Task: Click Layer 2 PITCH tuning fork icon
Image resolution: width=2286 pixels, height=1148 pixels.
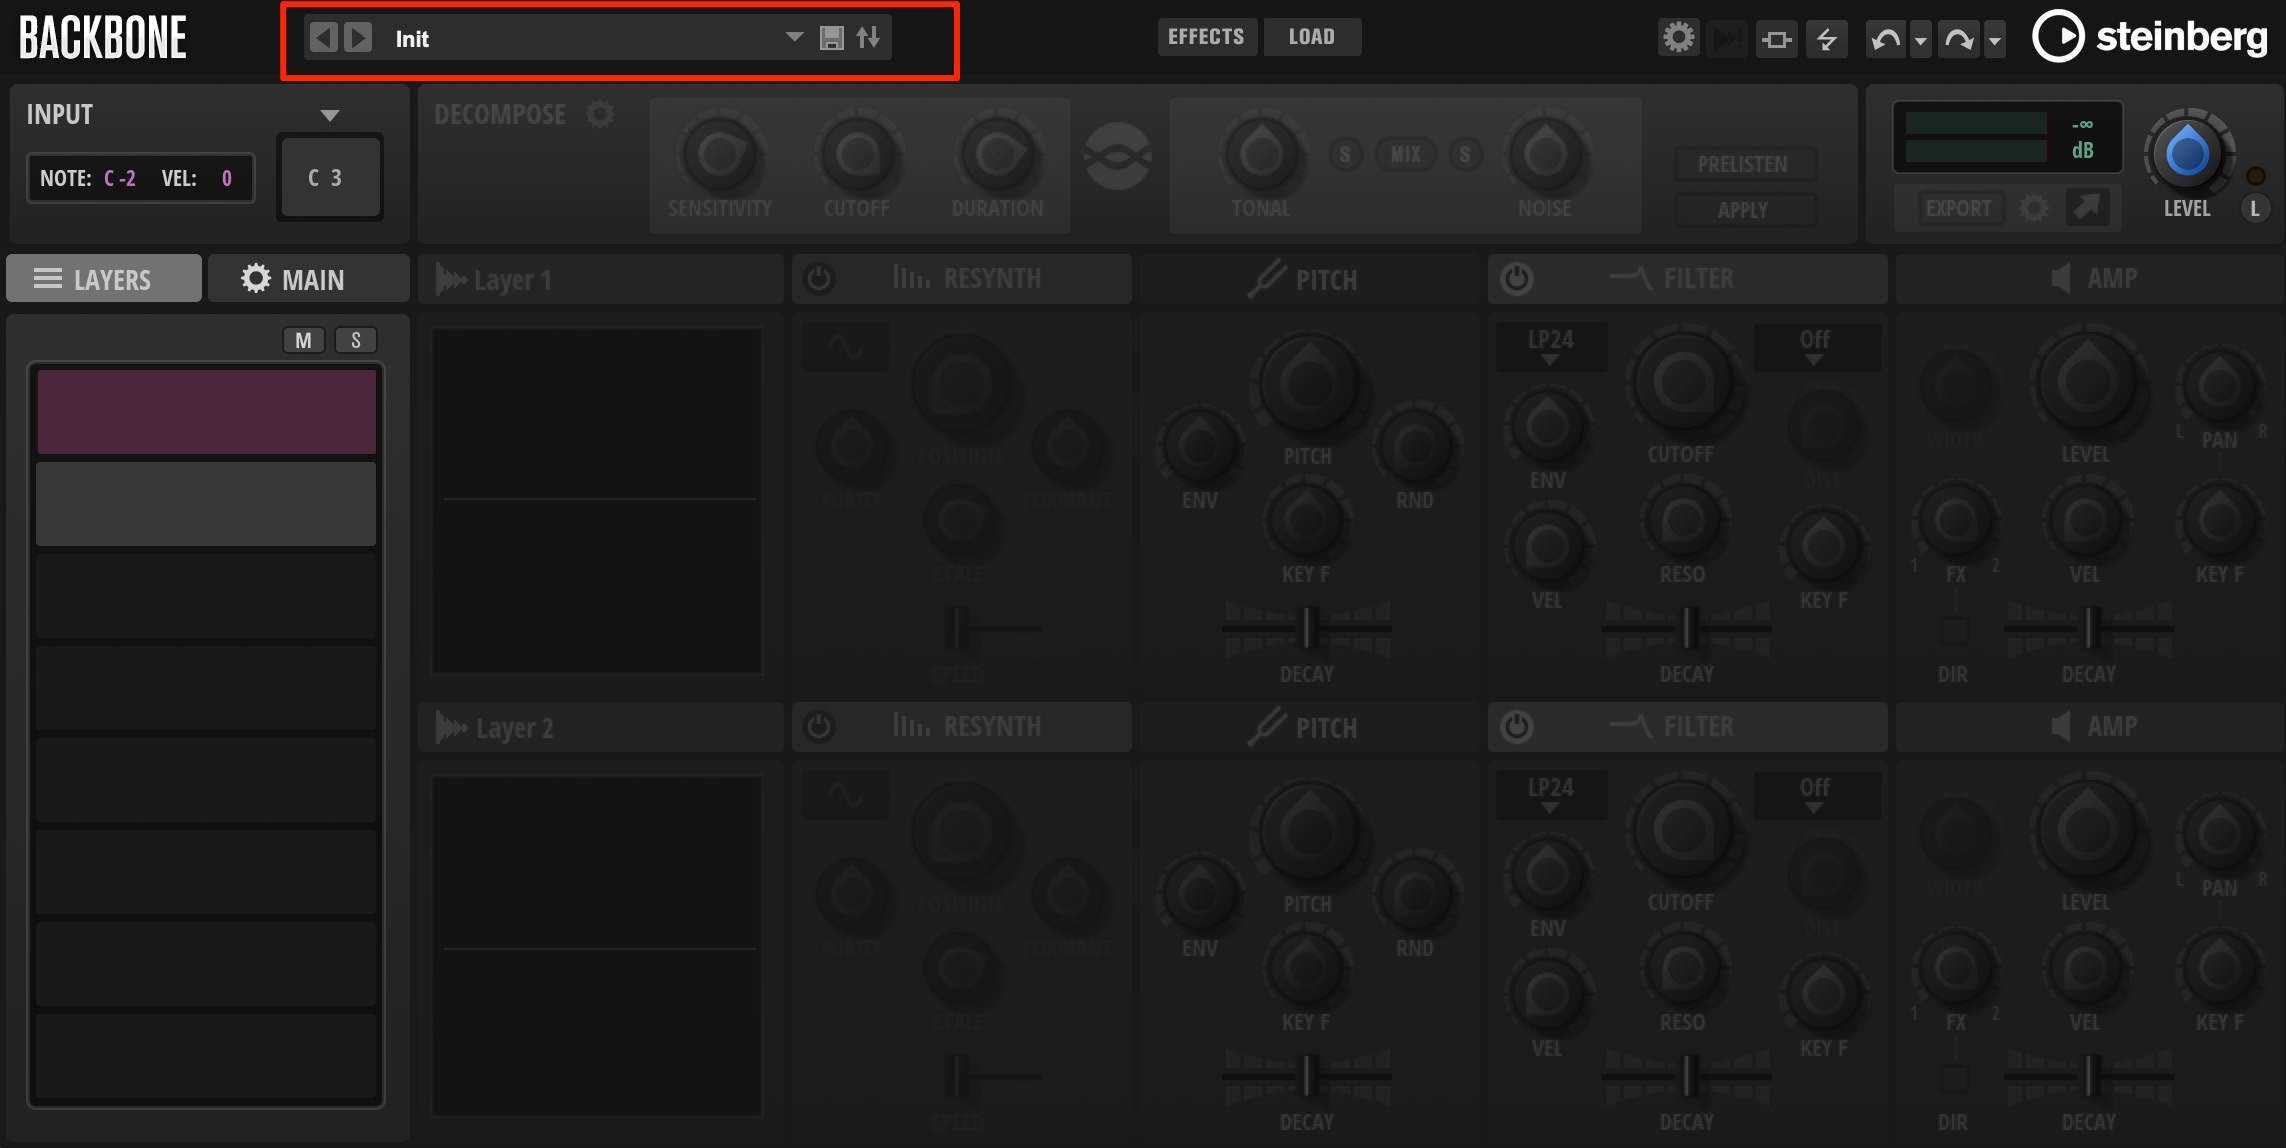Action: point(1266,726)
